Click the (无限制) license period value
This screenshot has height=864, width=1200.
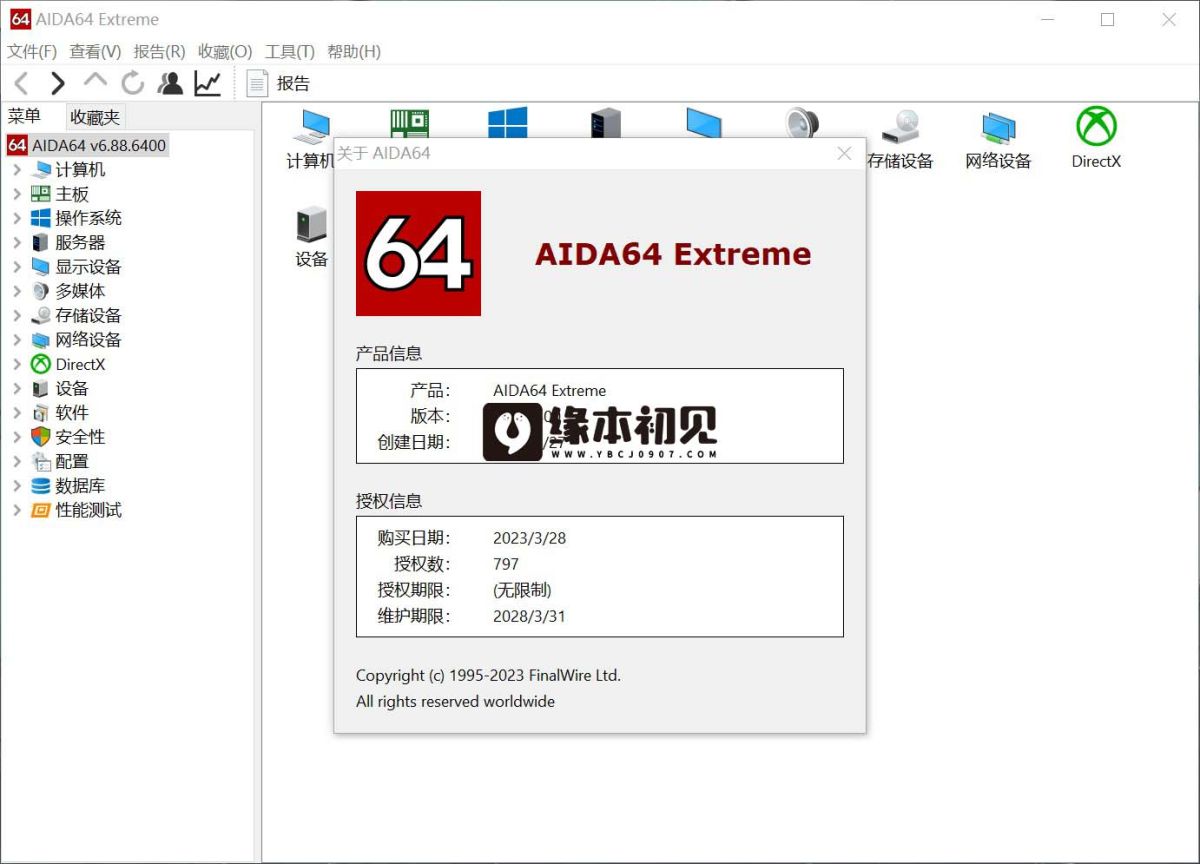522,590
